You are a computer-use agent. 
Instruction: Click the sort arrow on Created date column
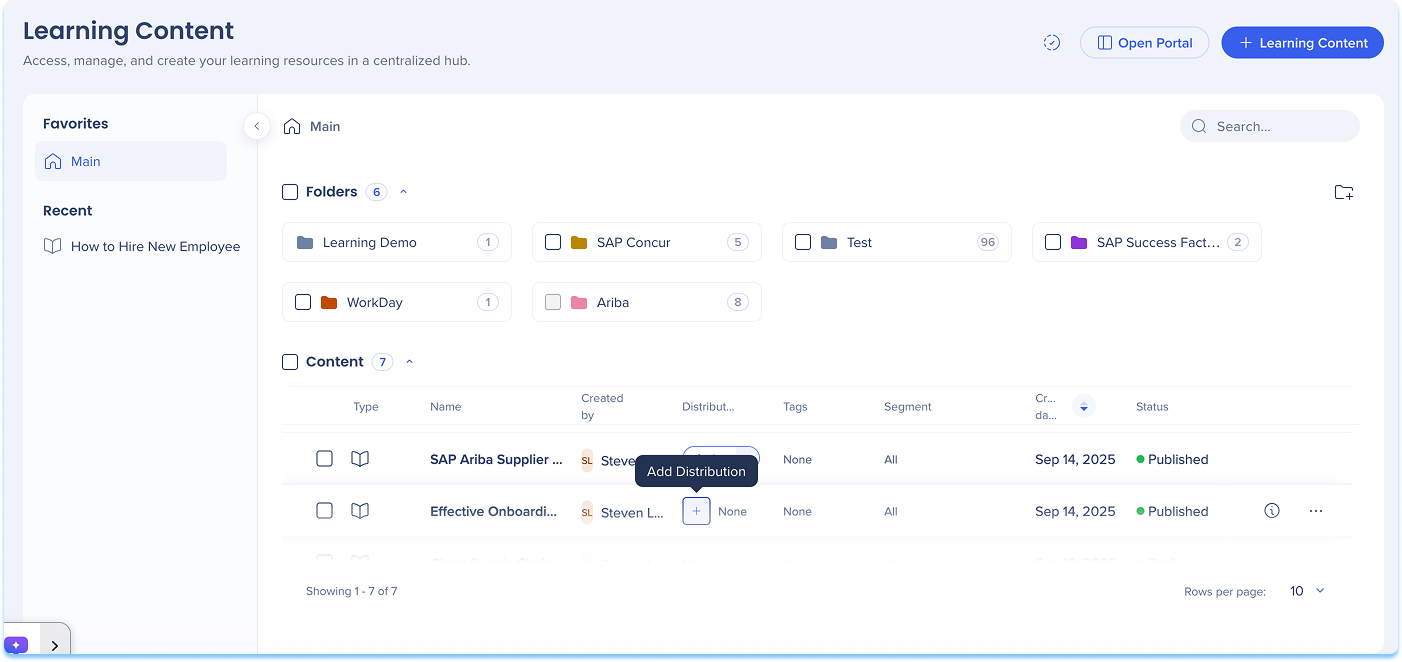[1083, 407]
